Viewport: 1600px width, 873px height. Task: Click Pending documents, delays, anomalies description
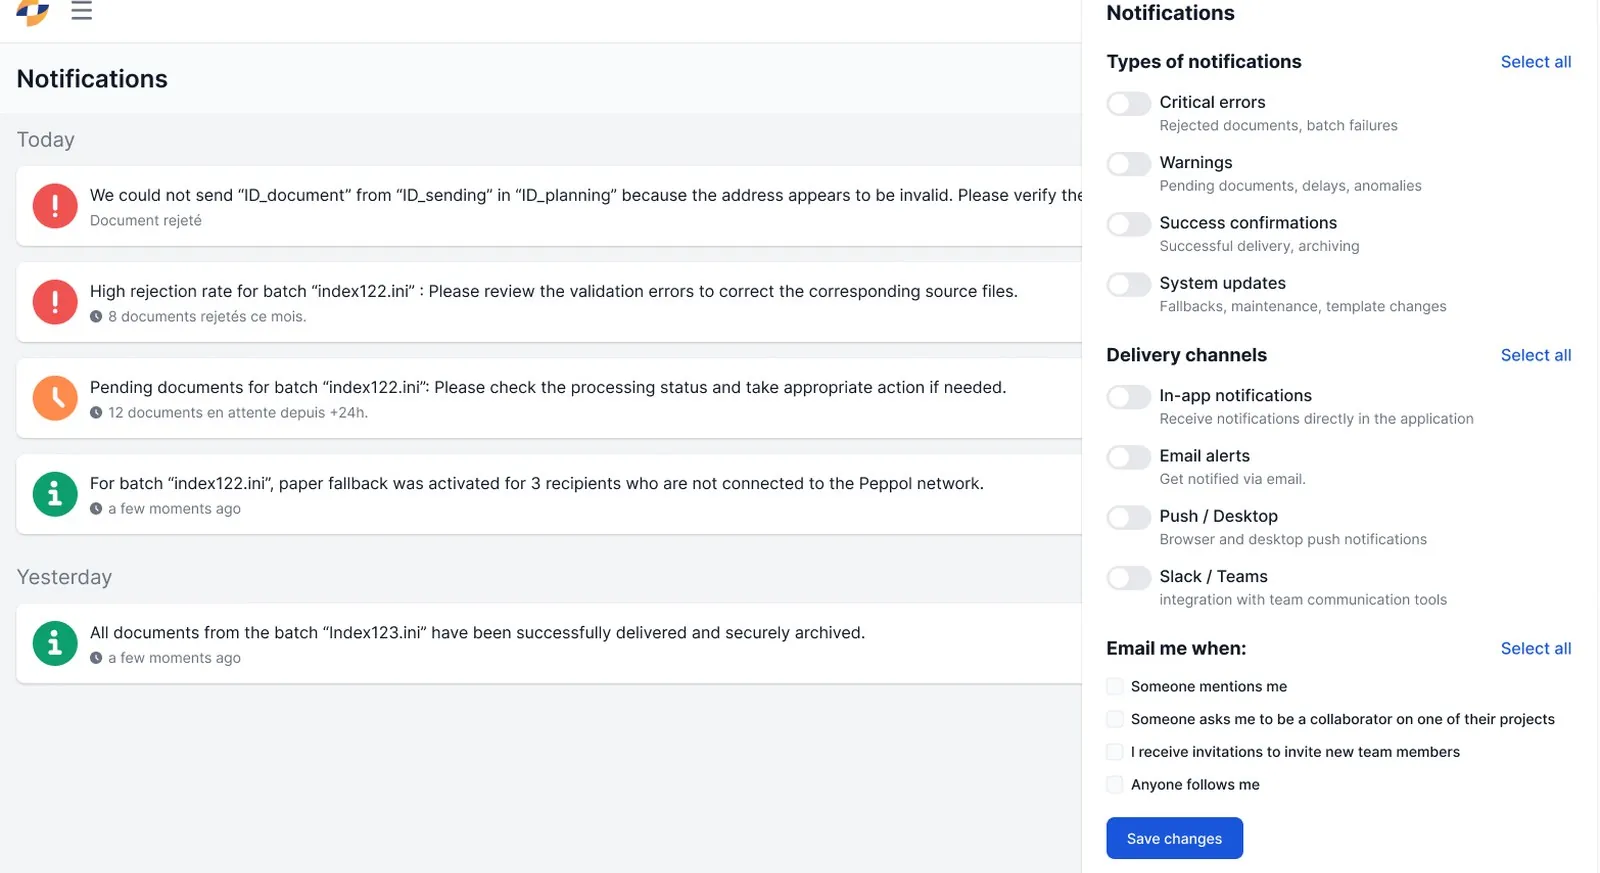click(1290, 186)
